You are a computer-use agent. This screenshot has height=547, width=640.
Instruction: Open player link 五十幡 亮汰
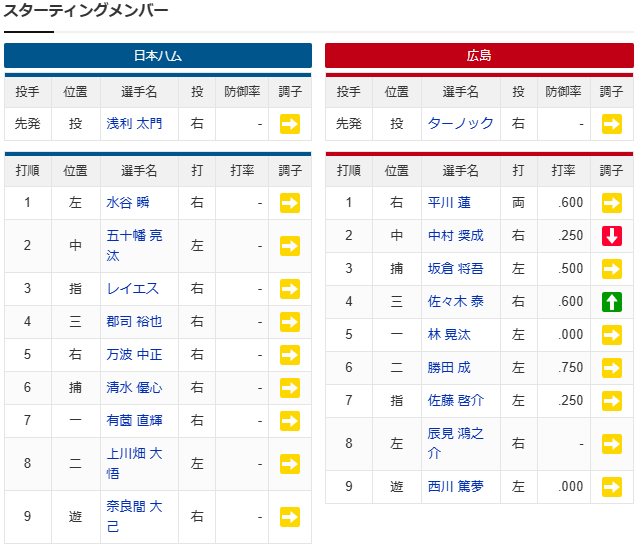134,246
